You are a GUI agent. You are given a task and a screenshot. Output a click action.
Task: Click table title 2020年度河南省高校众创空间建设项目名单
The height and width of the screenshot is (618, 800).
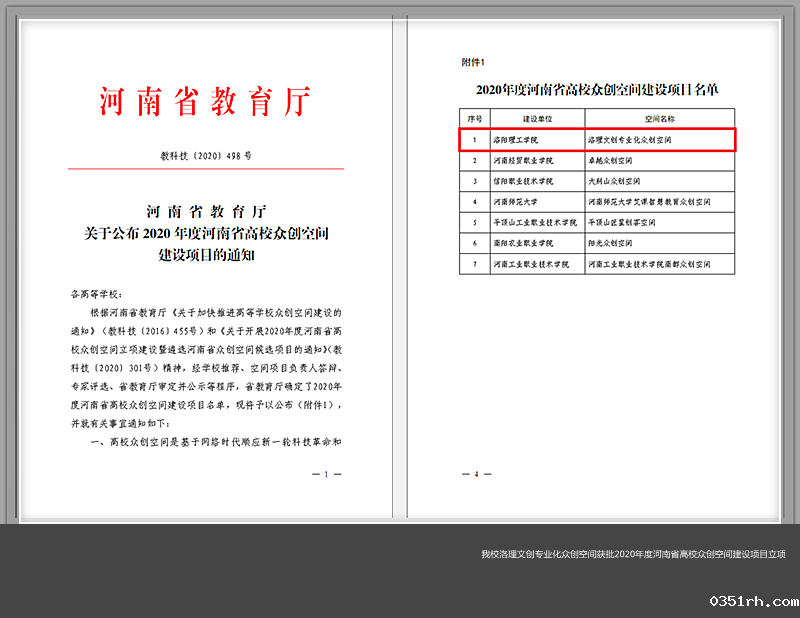tap(597, 90)
